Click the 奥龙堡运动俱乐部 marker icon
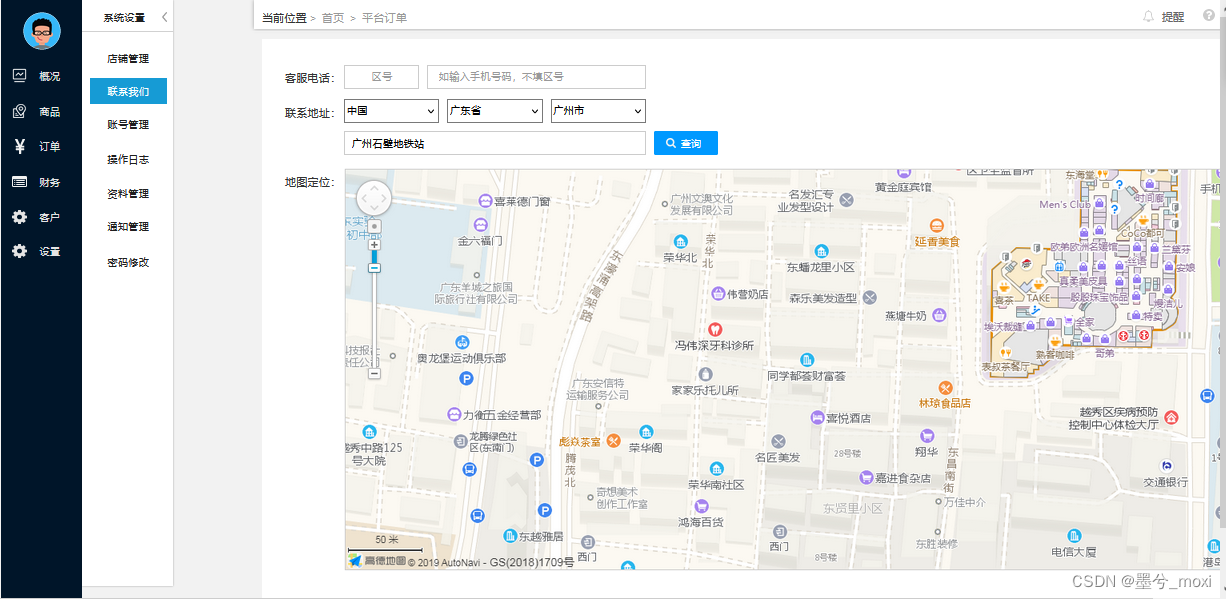The width and height of the screenshot is (1226, 599). [x=461, y=342]
